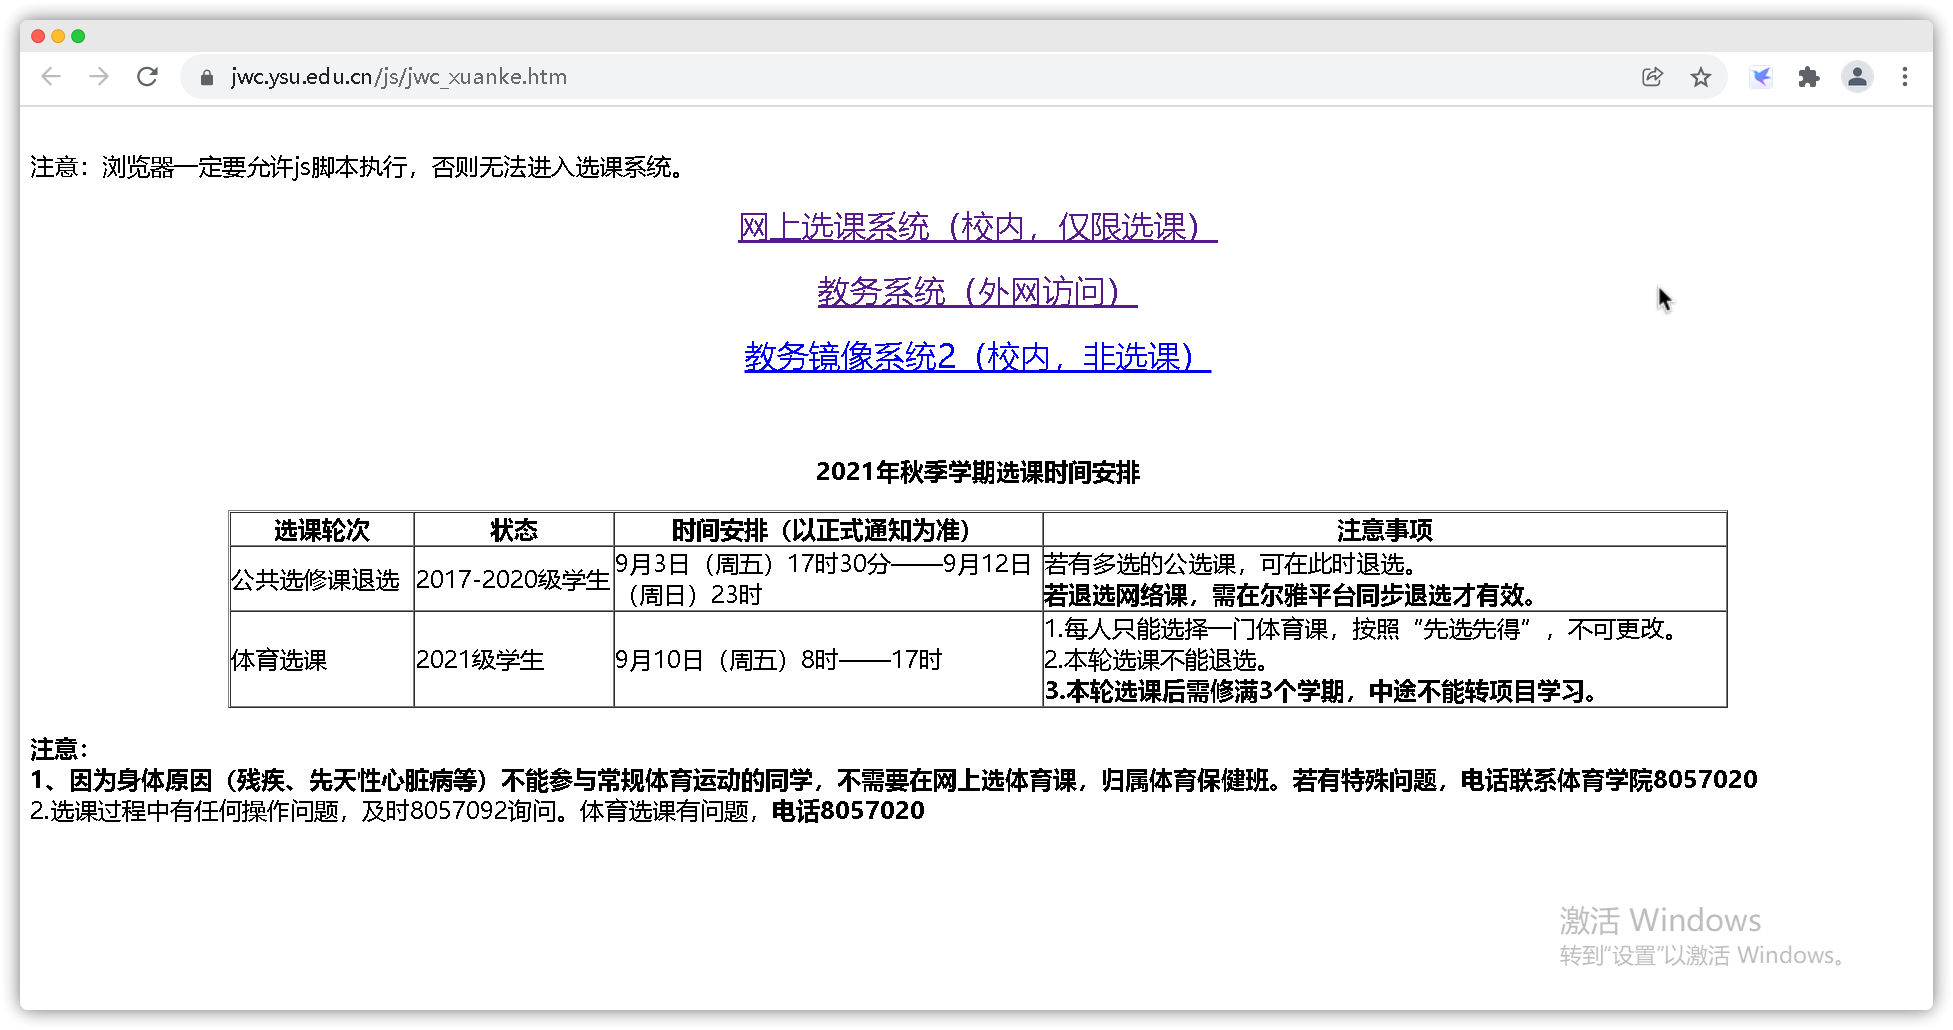This screenshot has height=1030, width=1953.
Task: Click the 2021年秋季学期选课时间安排 heading
Action: (x=977, y=472)
